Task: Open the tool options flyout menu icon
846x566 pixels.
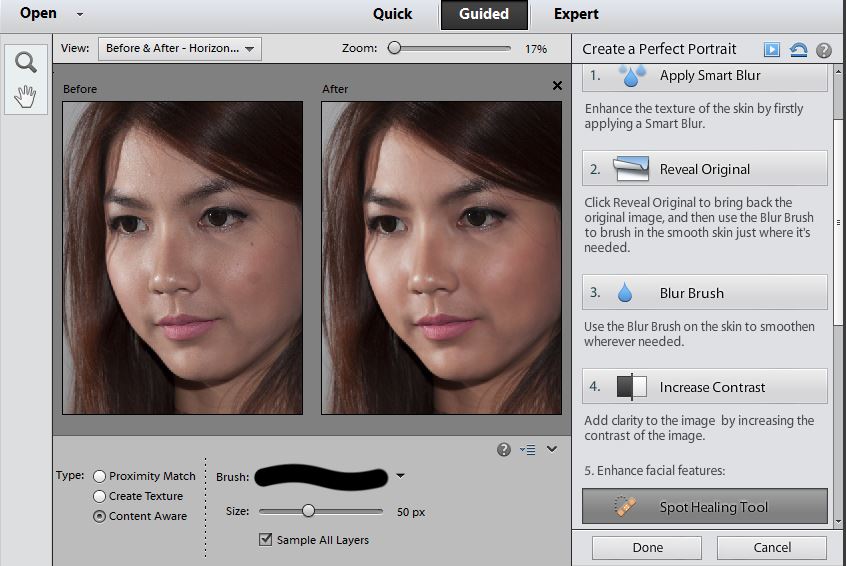Action: click(527, 449)
